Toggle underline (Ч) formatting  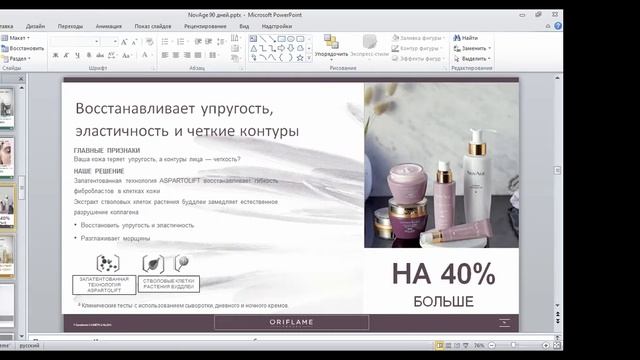(77, 55)
